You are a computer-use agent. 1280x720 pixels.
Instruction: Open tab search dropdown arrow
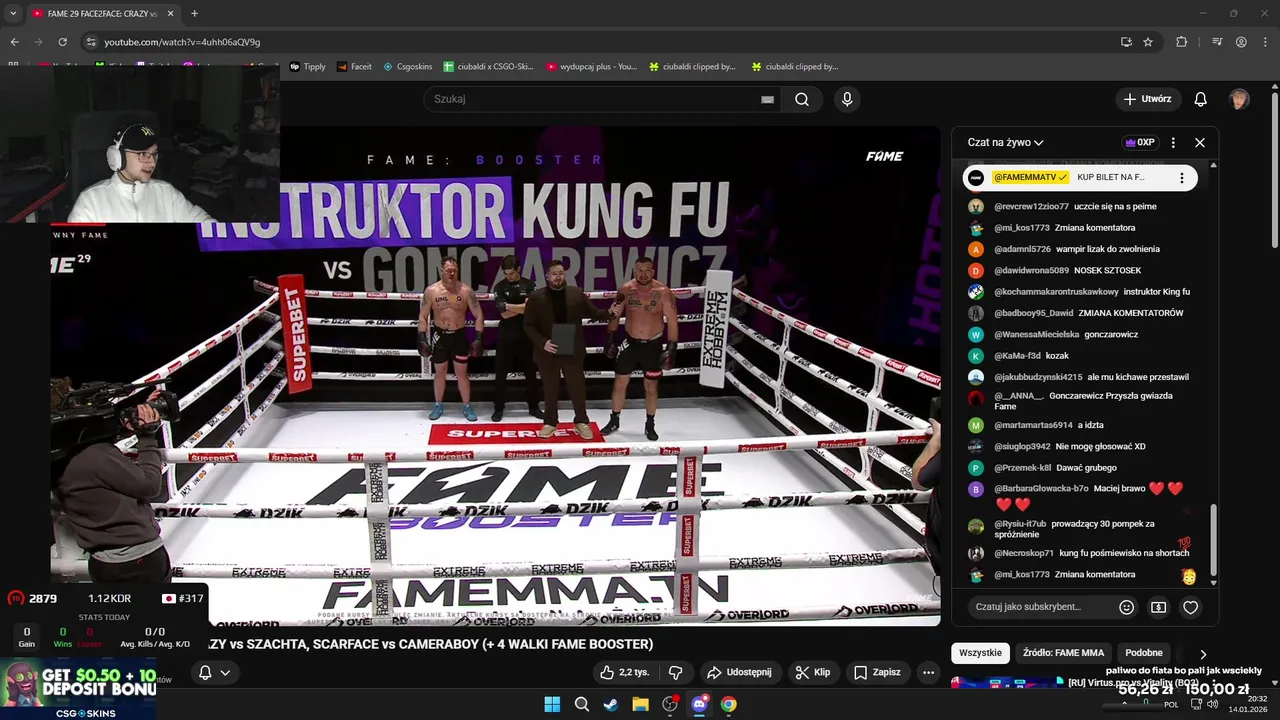pyautogui.click(x=13, y=13)
